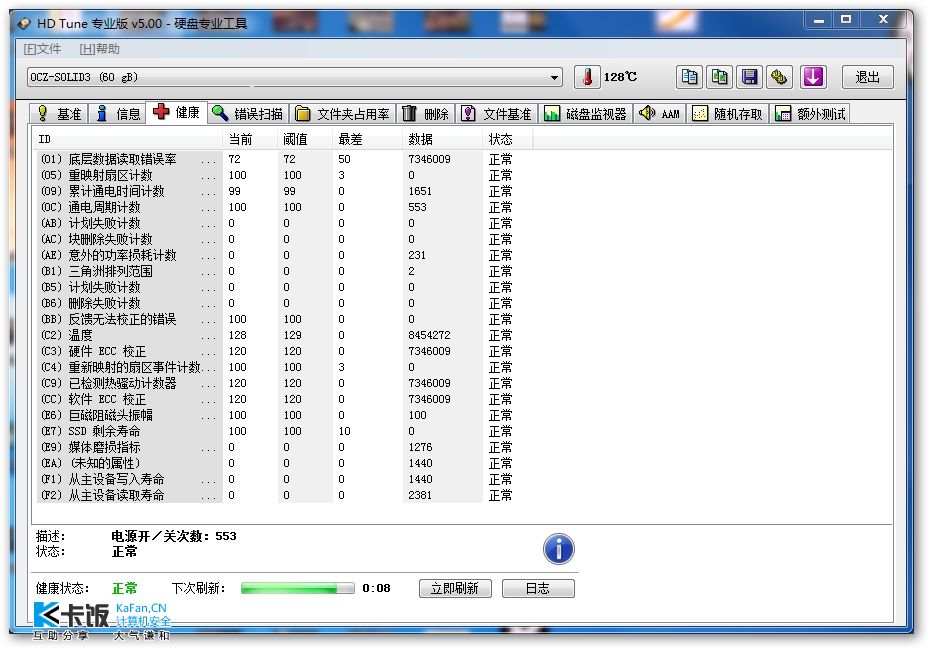Click the 0:08 refresh countdown

(x=376, y=588)
